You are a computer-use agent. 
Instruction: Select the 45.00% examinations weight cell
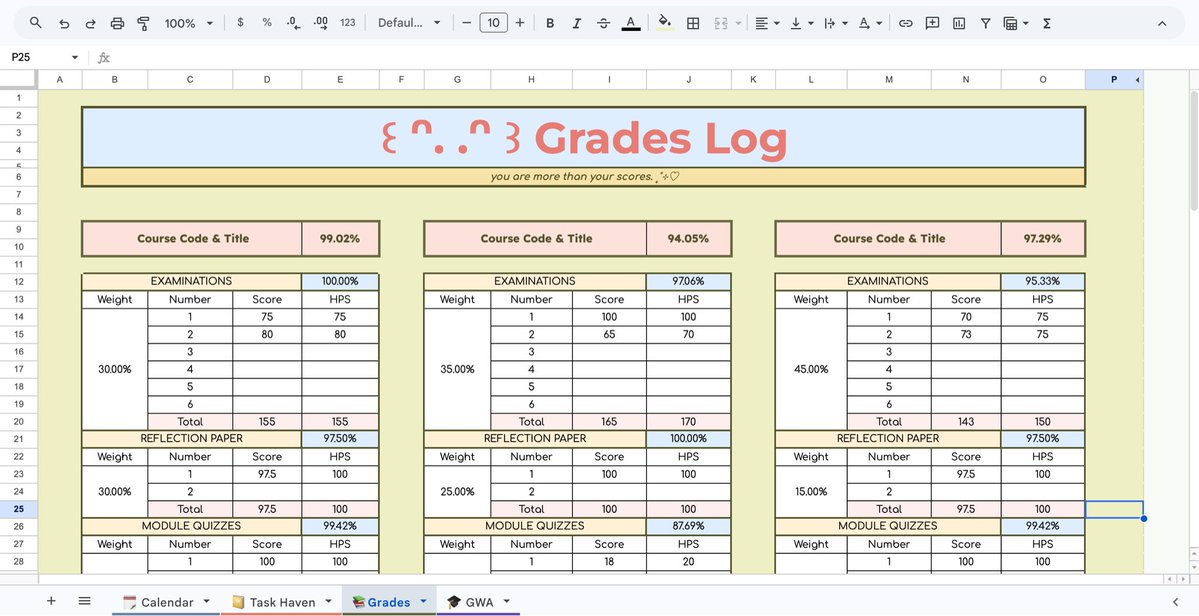click(x=811, y=369)
